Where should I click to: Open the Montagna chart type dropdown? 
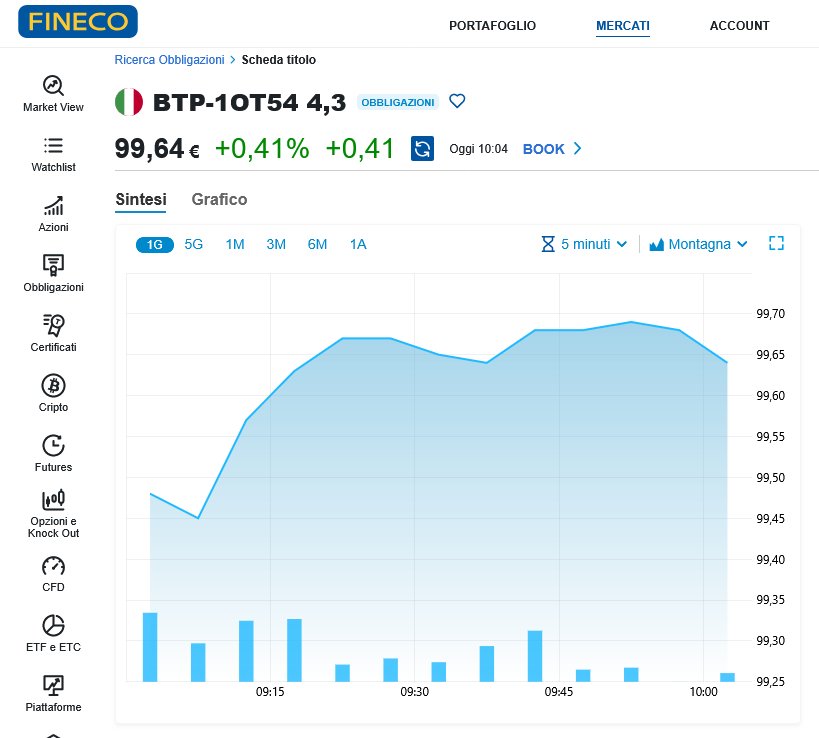click(698, 244)
